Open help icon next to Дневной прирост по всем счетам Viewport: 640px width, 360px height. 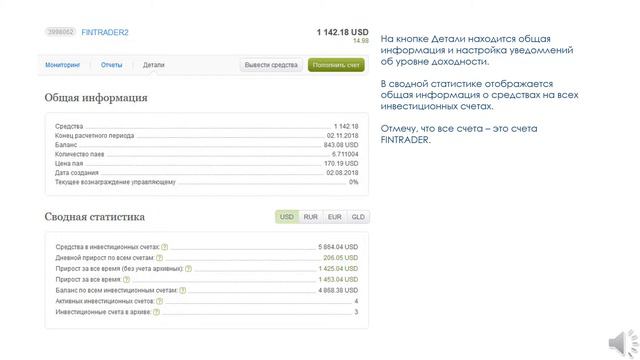click(x=159, y=258)
